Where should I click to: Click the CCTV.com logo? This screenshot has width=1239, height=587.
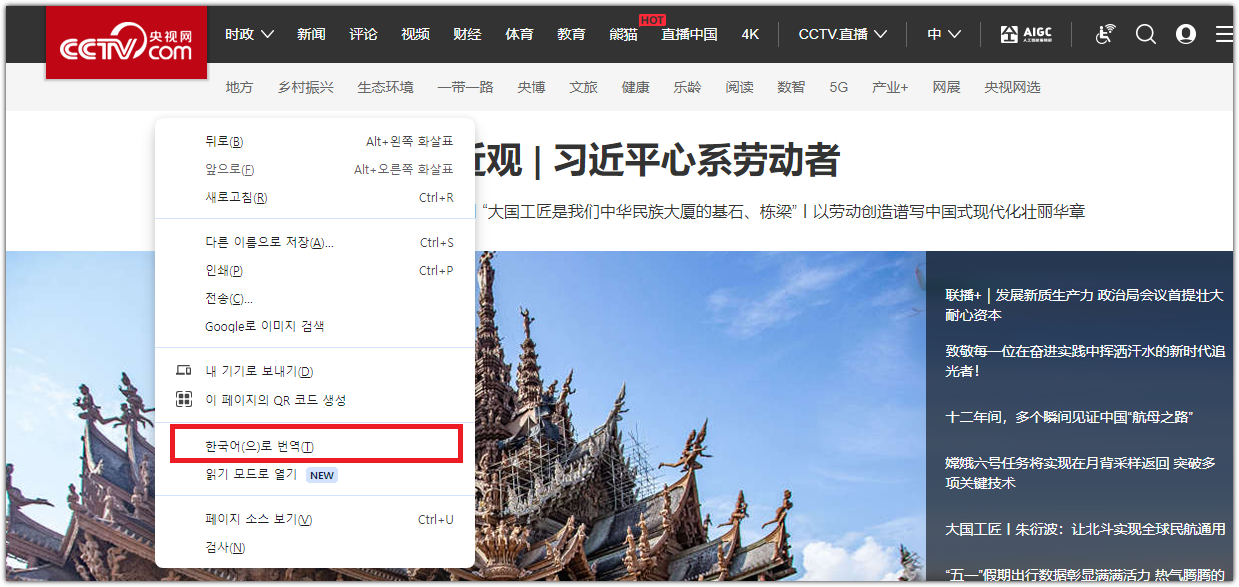(126, 42)
